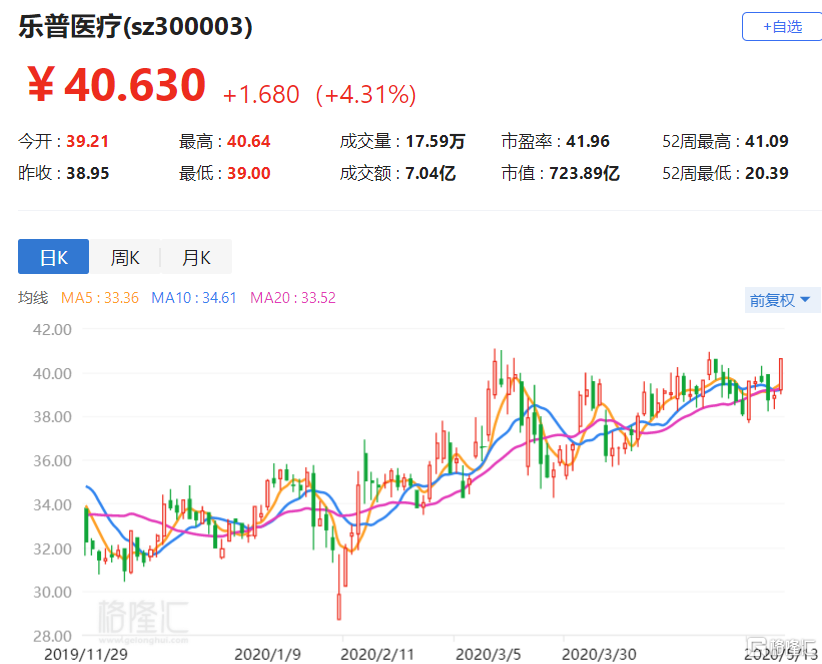Click the 32.00 y-axis price label
Image resolution: width=822 pixels, height=664 pixels.
[52, 549]
